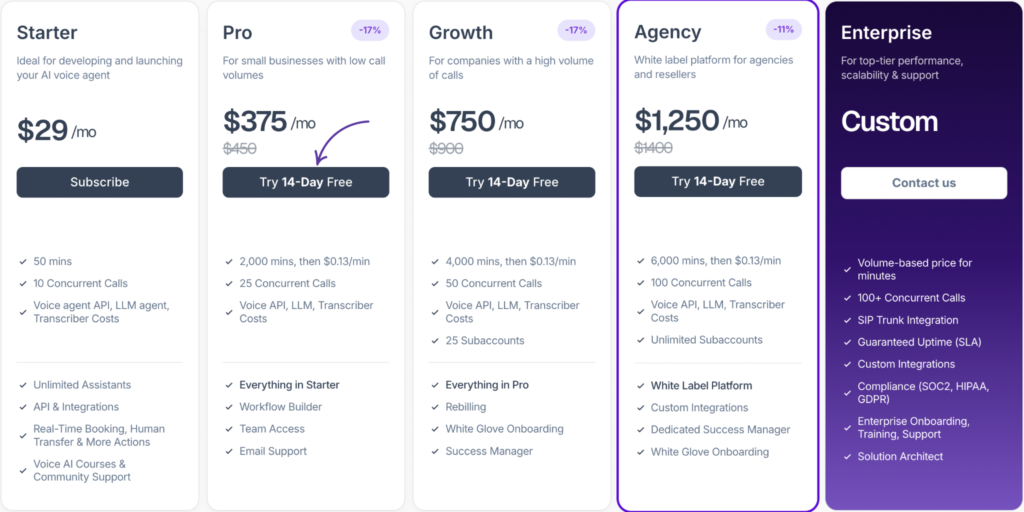Click checkmark icon beside White Label Platform
1024x512 pixels.
click(641, 385)
